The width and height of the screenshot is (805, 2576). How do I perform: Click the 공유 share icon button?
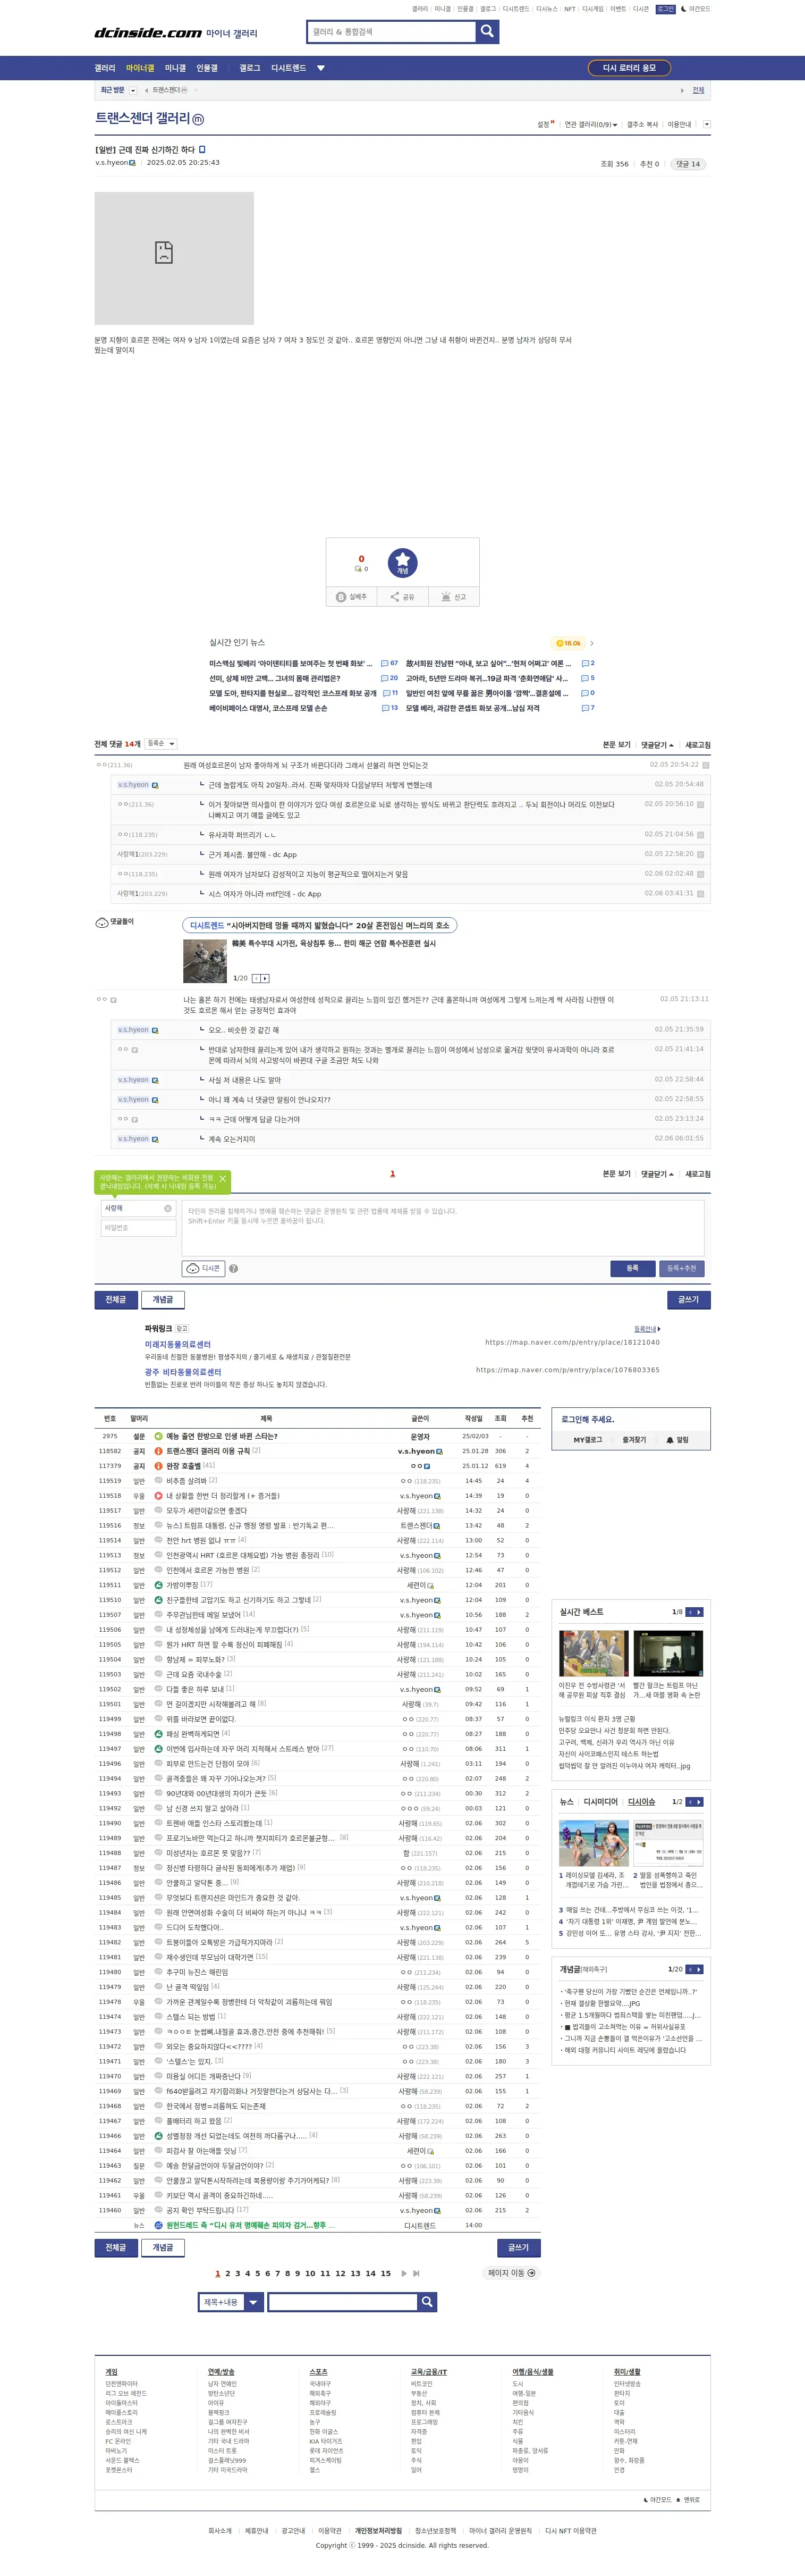coord(402,597)
